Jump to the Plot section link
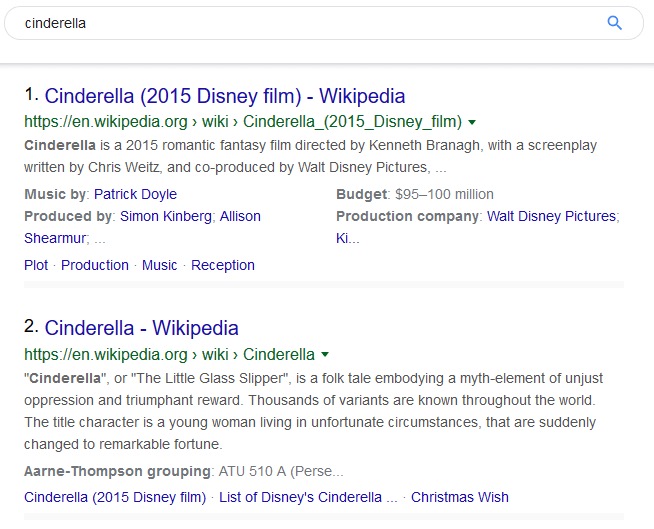The image size is (654, 529). [36, 265]
